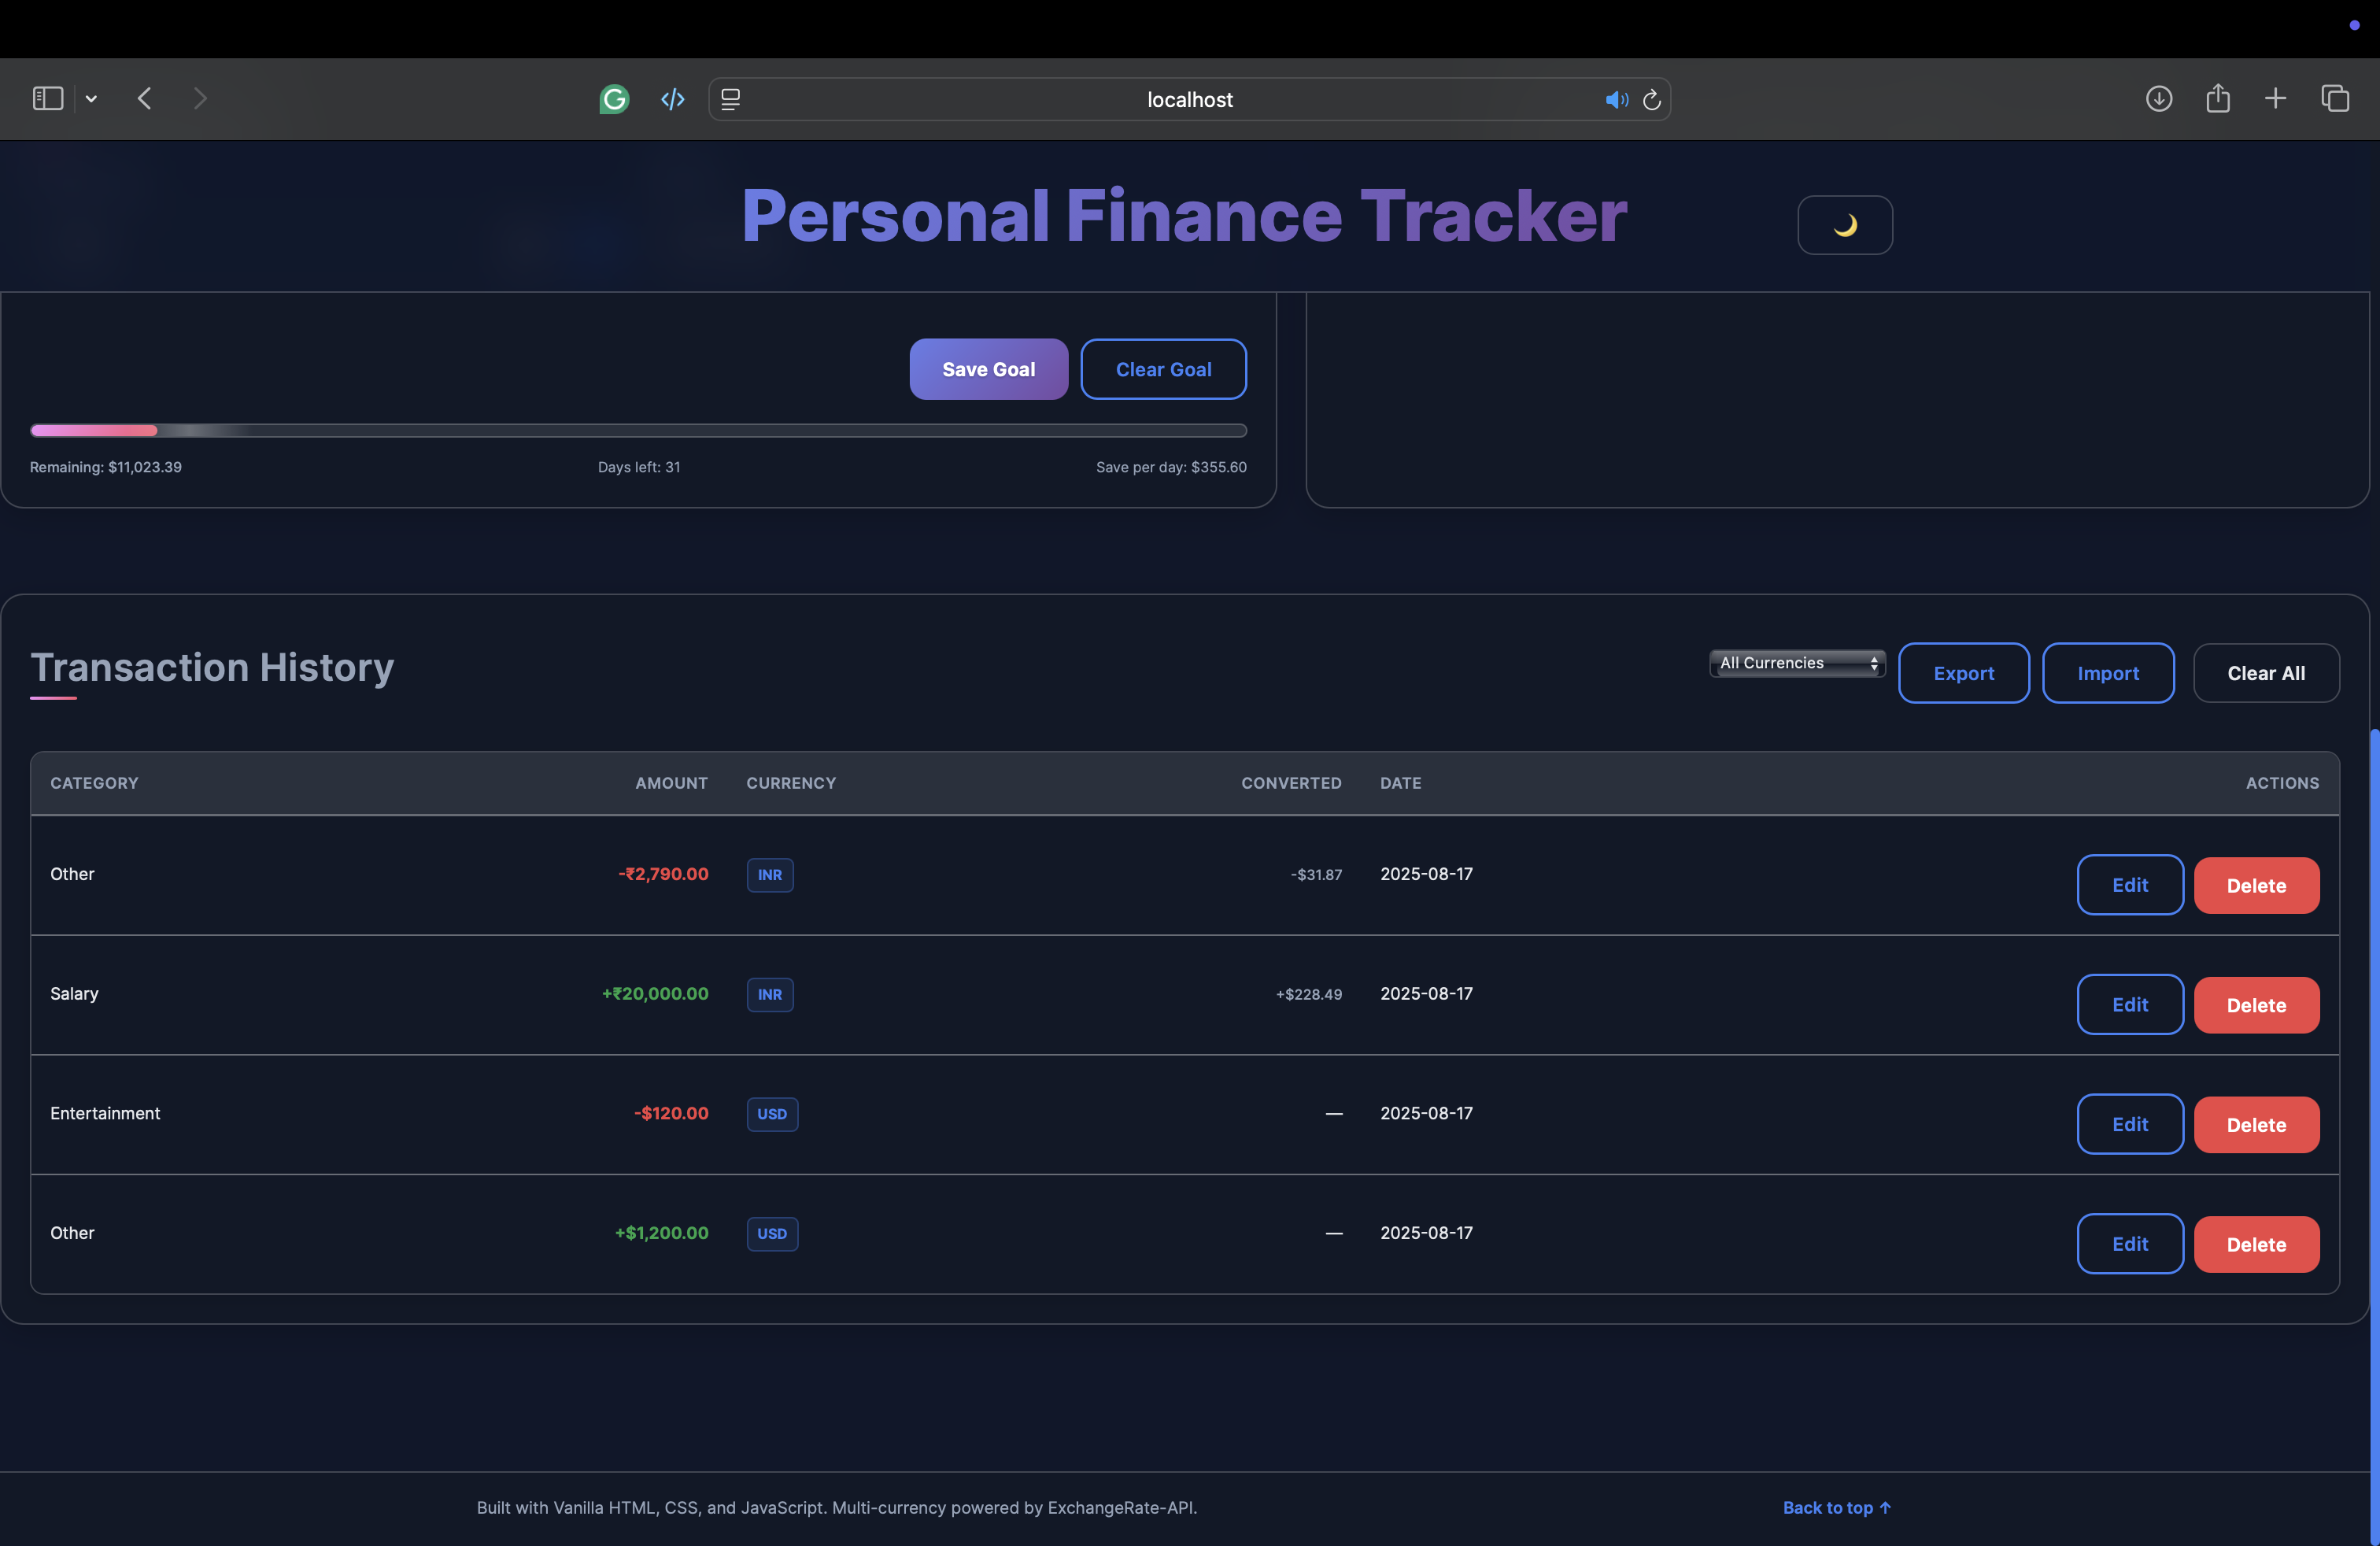Toggle the dark mode moon button
Viewport: 2380px width, 1546px height.
click(1844, 225)
